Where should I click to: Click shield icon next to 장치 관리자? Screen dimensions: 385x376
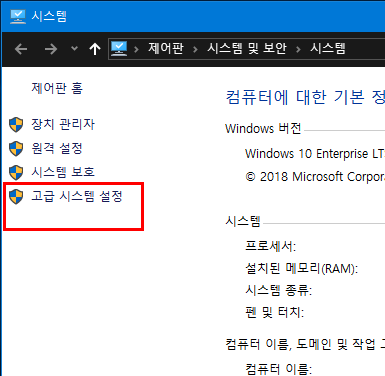(16, 125)
